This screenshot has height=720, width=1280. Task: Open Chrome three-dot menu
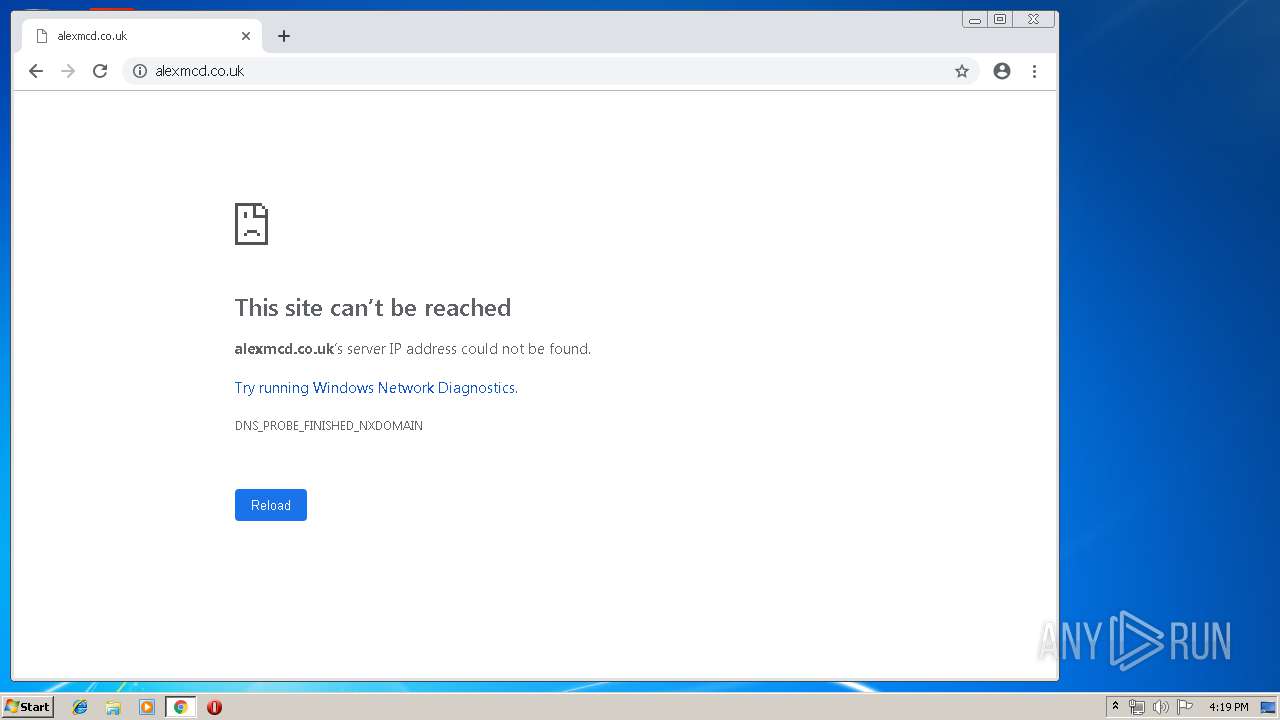(1034, 71)
